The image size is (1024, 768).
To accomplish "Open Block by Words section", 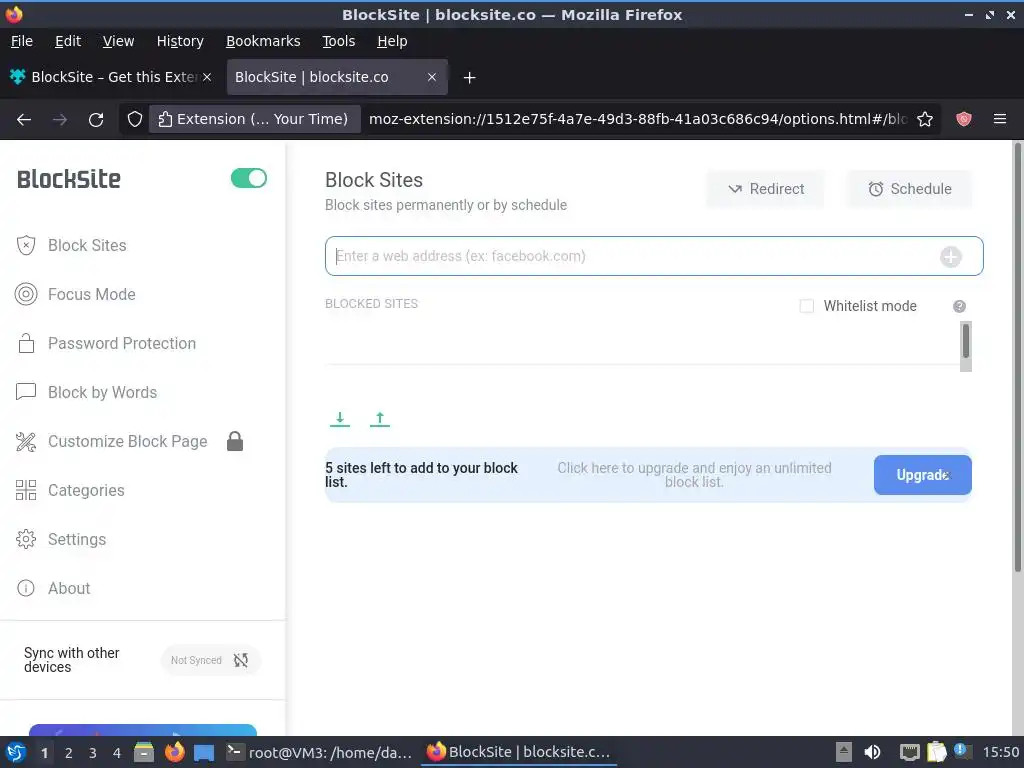I will pyautogui.click(x=86, y=392).
